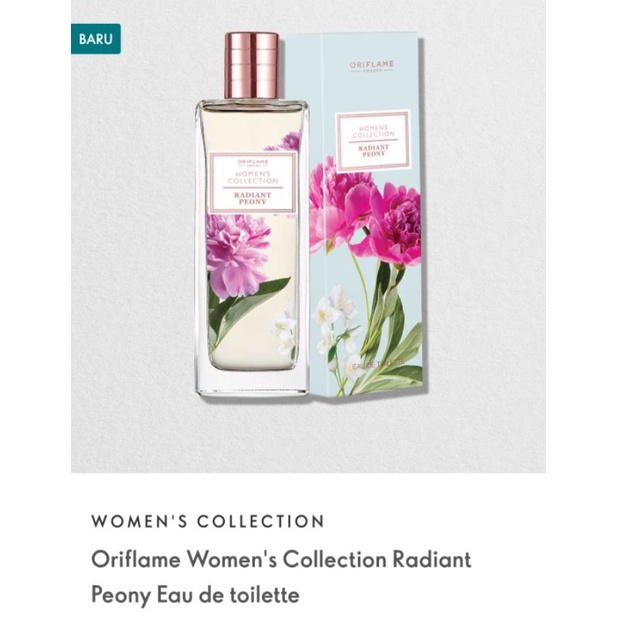Click the pink peony flower on bottle
The image size is (617, 617).
237,255
